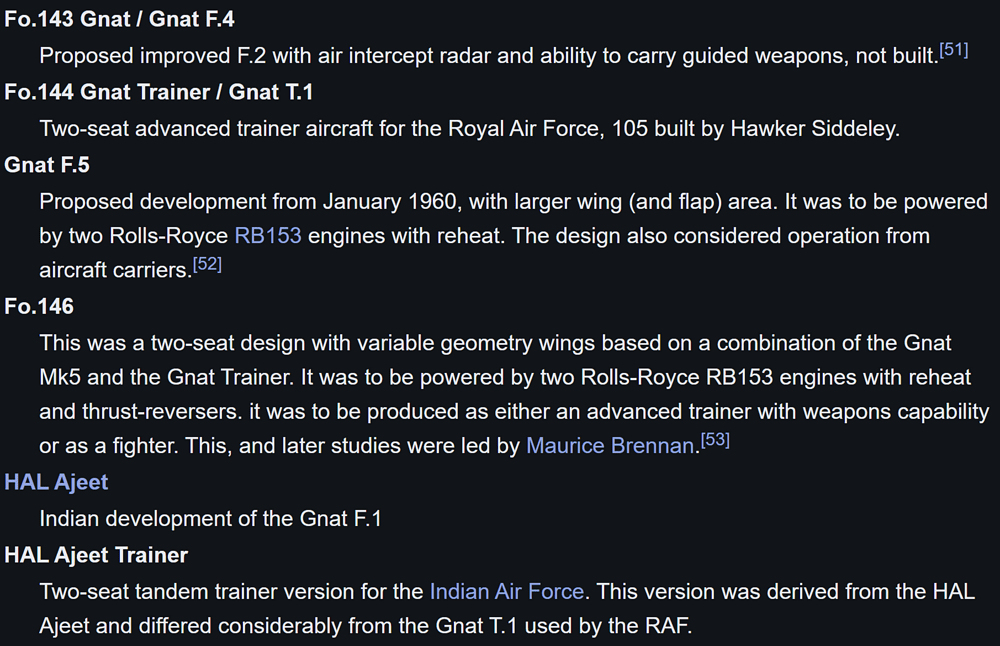Click the words 'aircraft carriers'
The width and height of the screenshot is (1000, 646).
click(113, 271)
